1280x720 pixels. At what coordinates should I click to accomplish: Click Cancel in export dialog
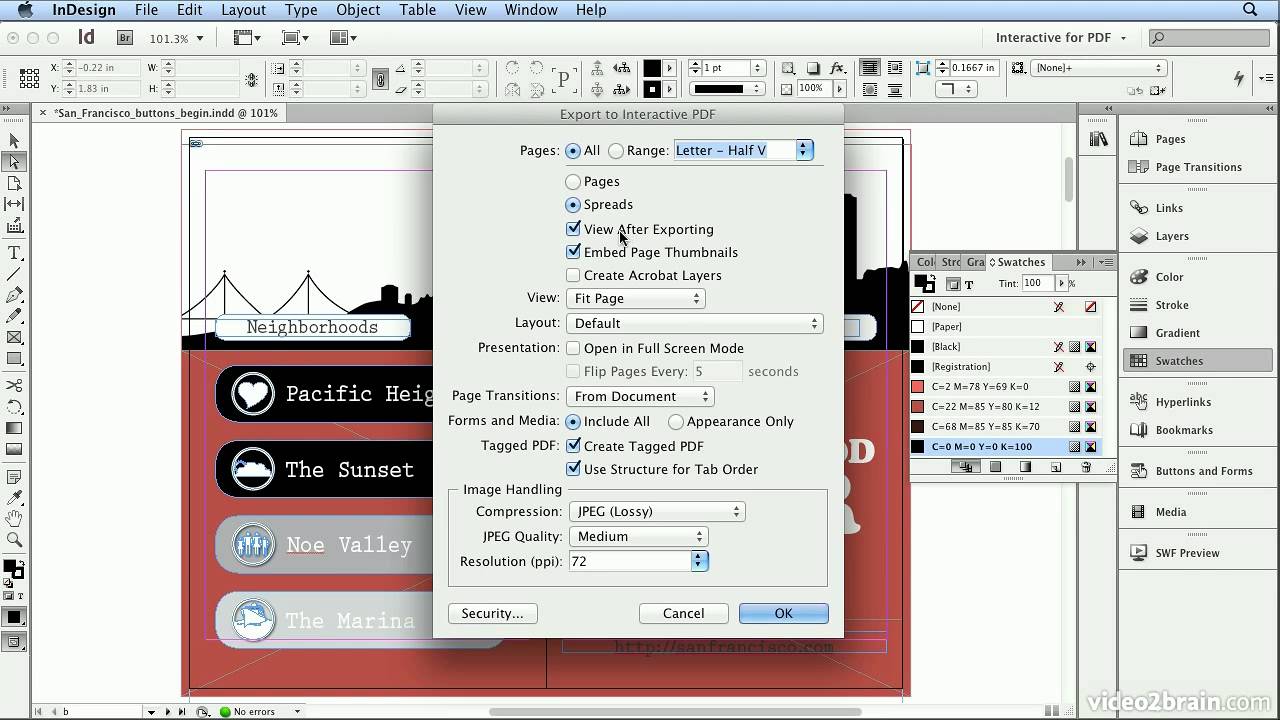tap(683, 613)
